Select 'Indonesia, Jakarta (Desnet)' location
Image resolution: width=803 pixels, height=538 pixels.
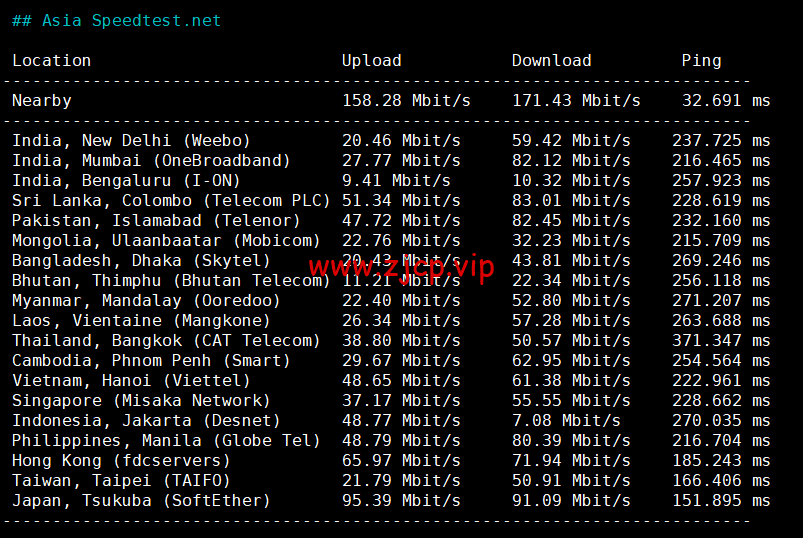coord(146,420)
